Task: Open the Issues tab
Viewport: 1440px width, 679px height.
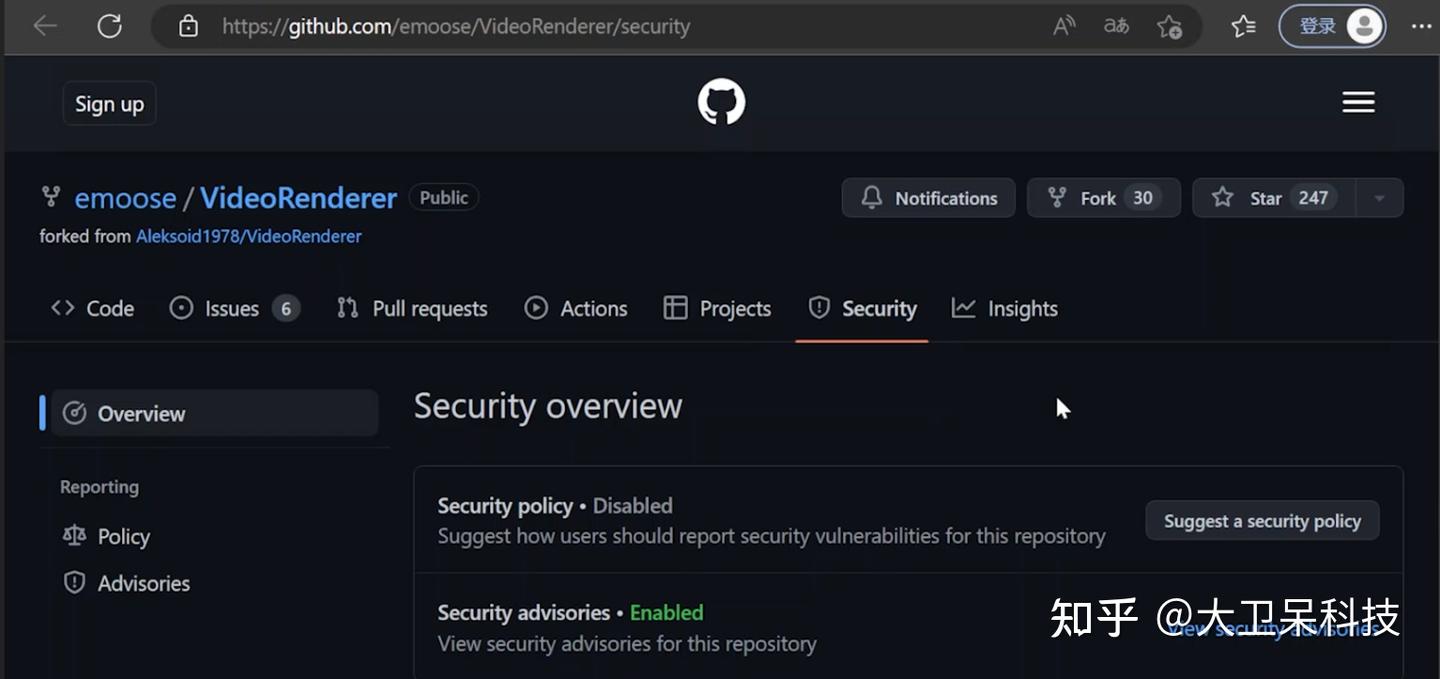Action: point(234,309)
